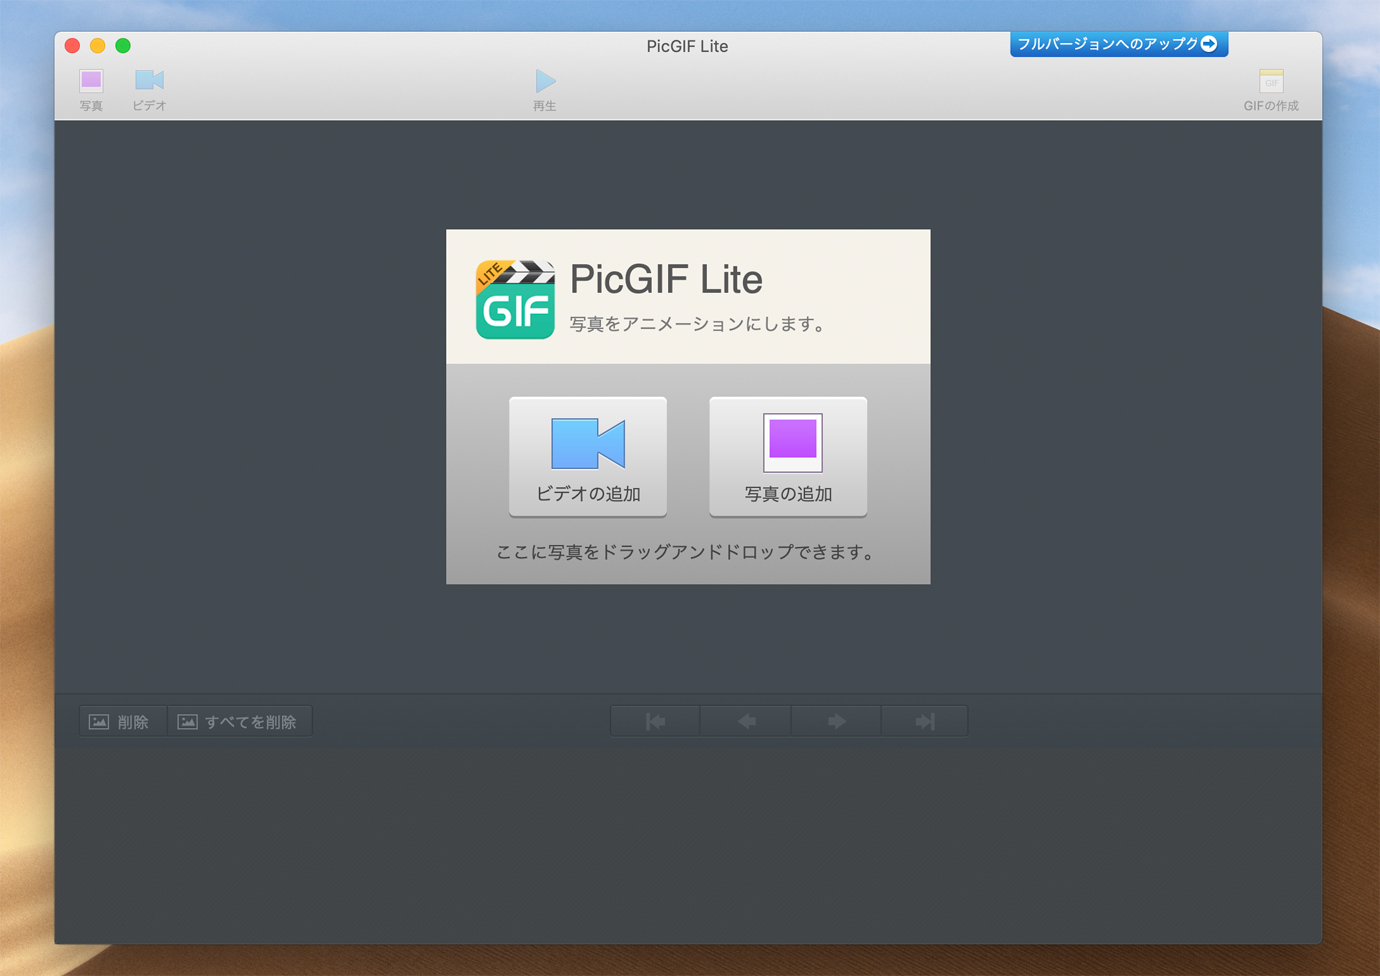Click the 再生 (Play) toolbar button
The width and height of the screenshot is (1380, 976).
pos(545,89)
